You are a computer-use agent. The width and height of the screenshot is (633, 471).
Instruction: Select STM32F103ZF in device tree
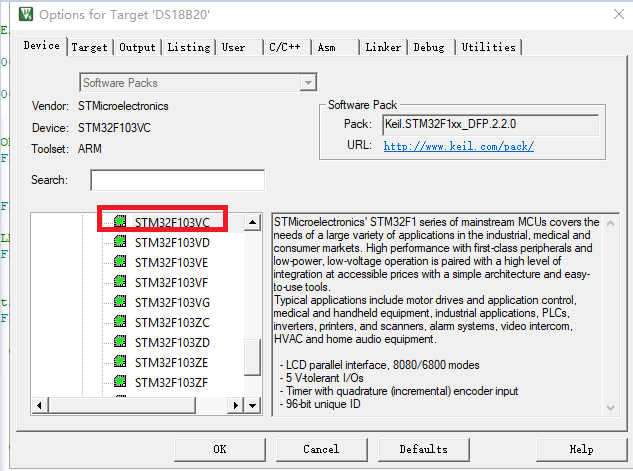pyautogui.click(x=171, y=383)
